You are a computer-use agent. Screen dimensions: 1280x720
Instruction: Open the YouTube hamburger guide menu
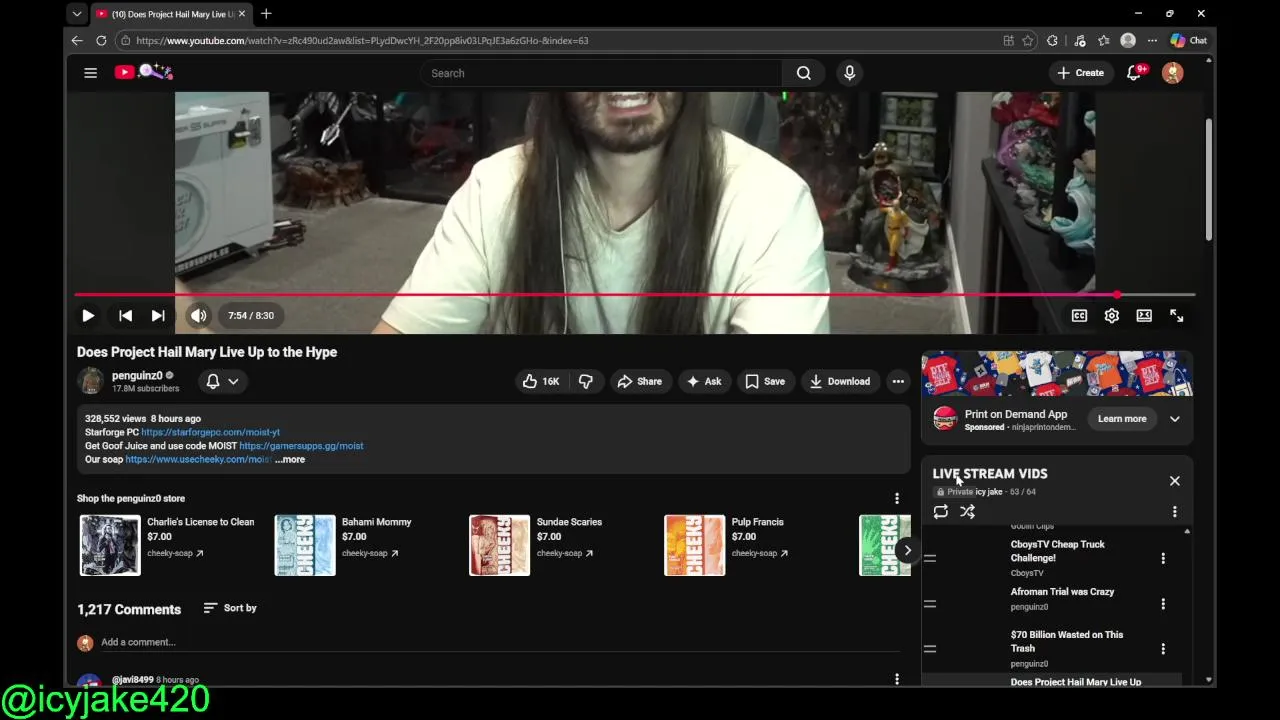[90, 73]
